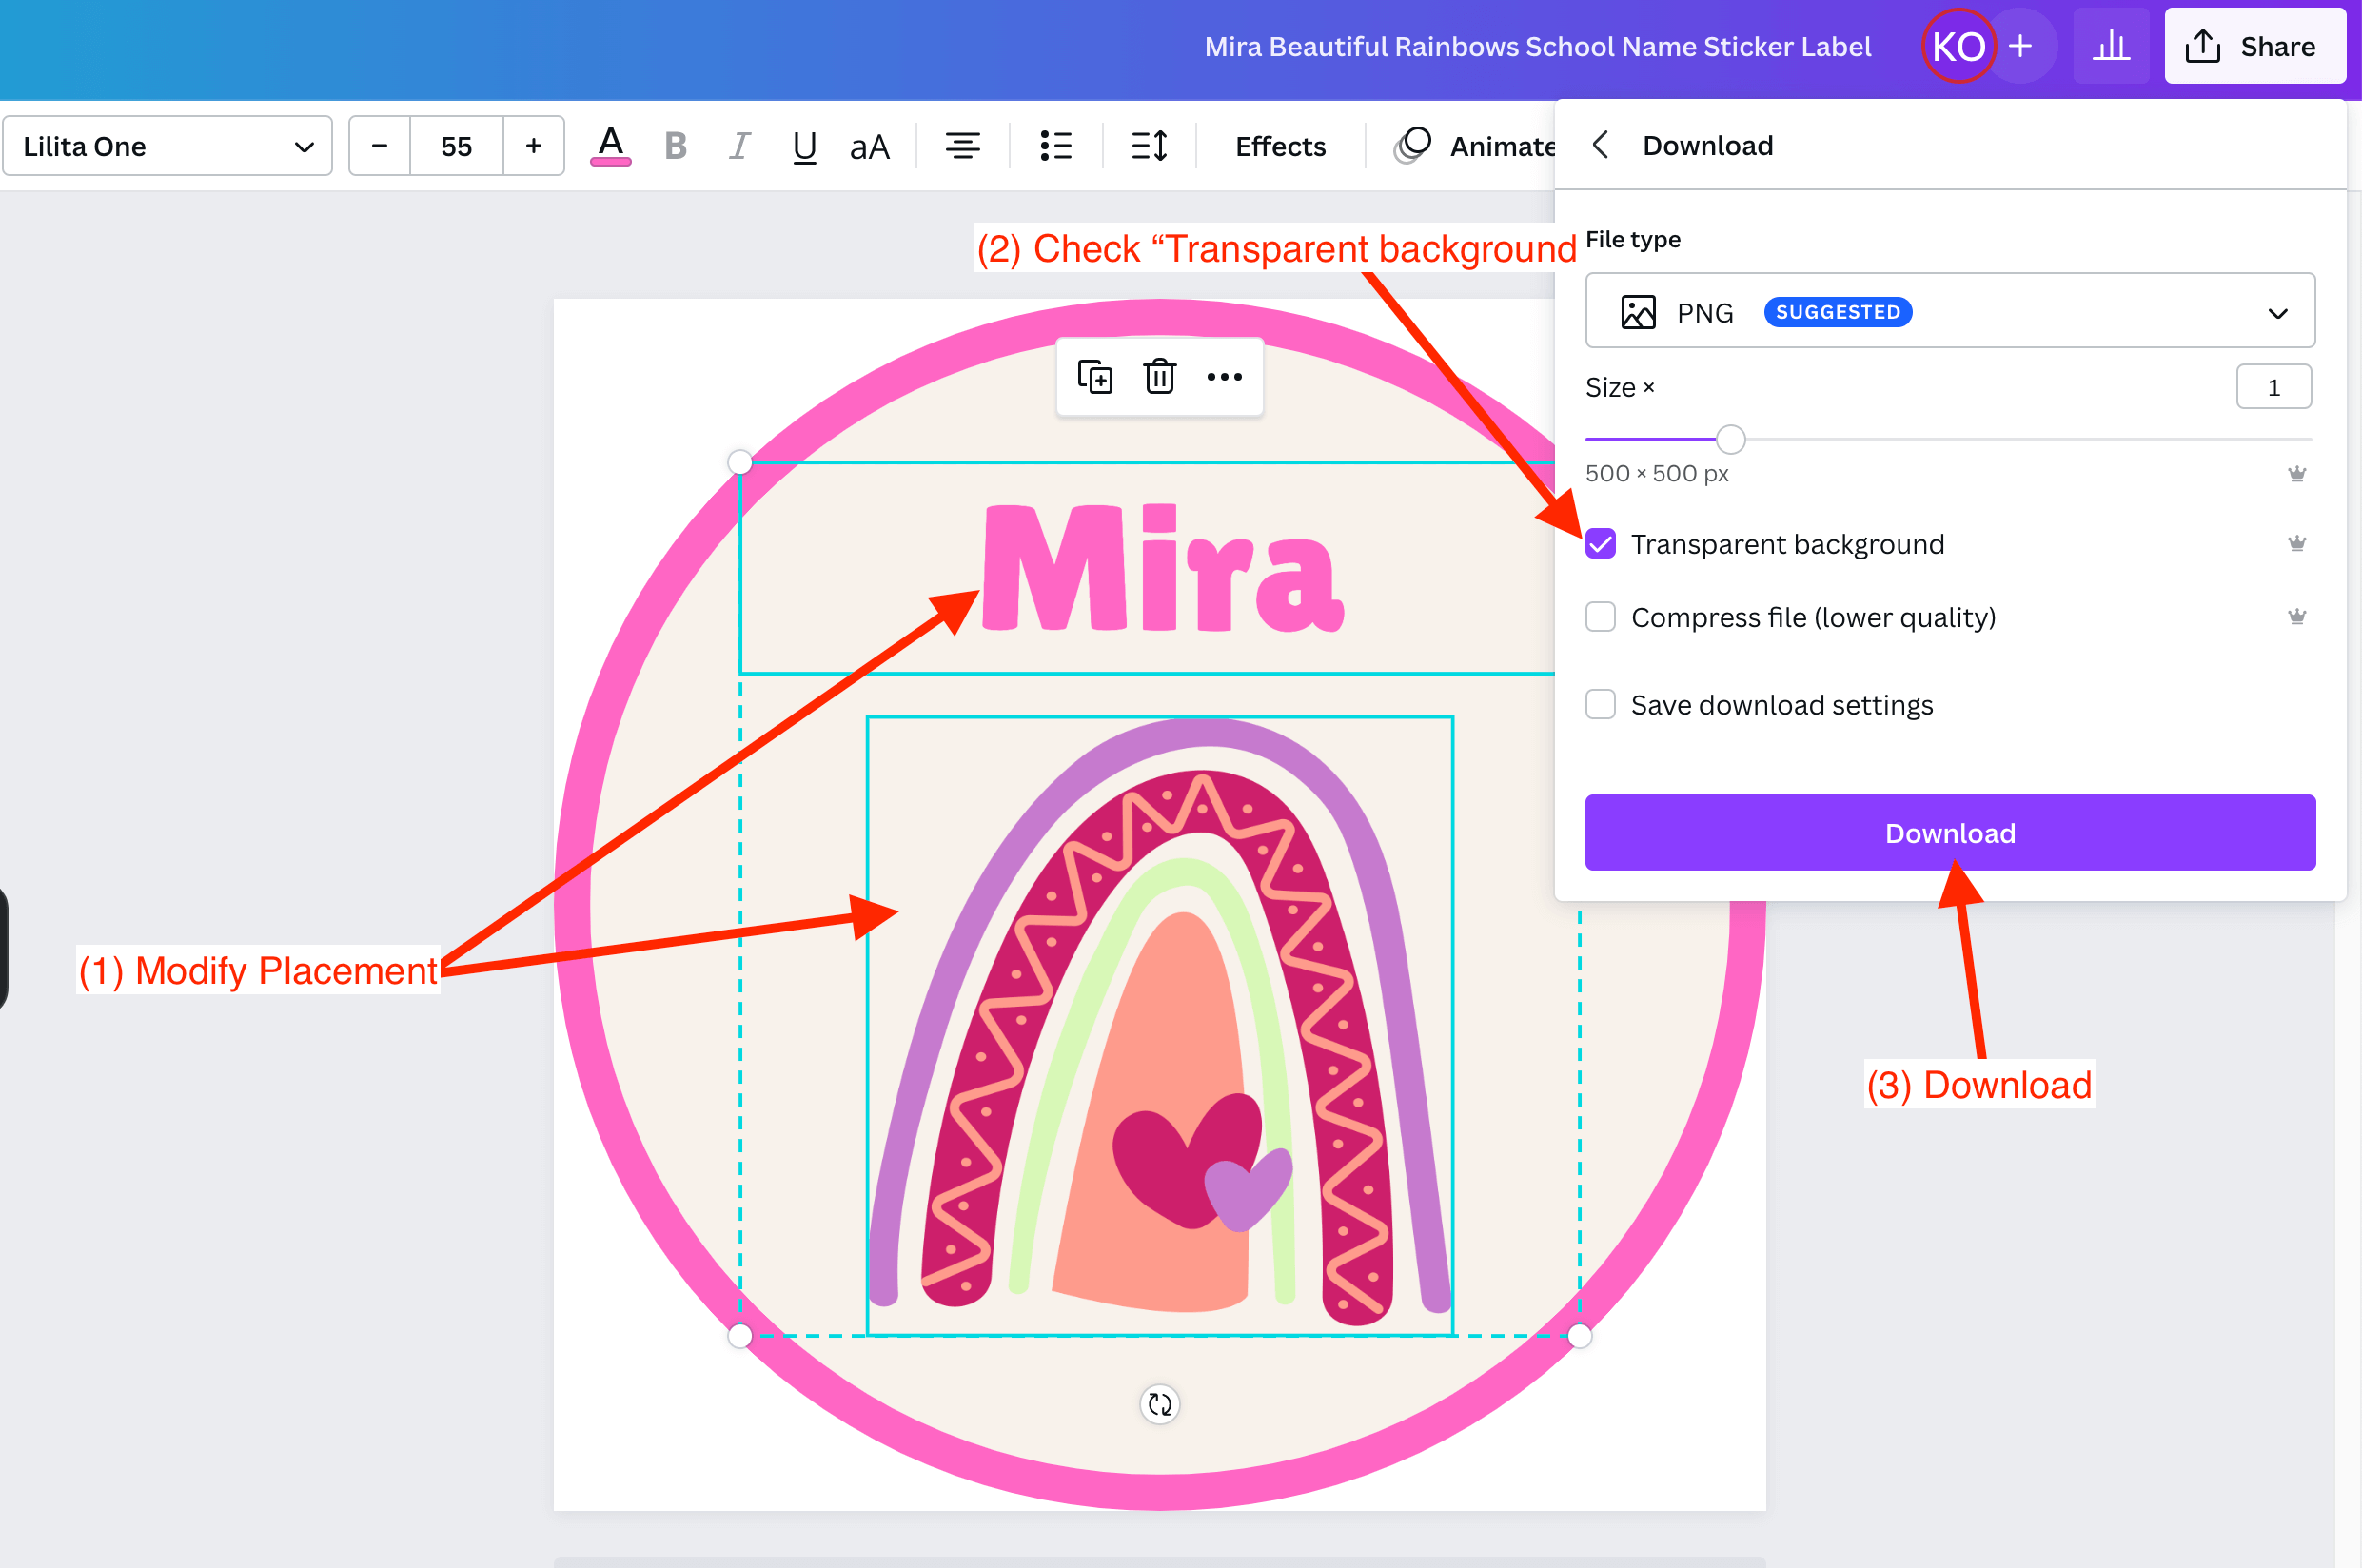Open the Animate option
The width and height of the screenshot is (2362, 1568).
(x=1476, y=147)
